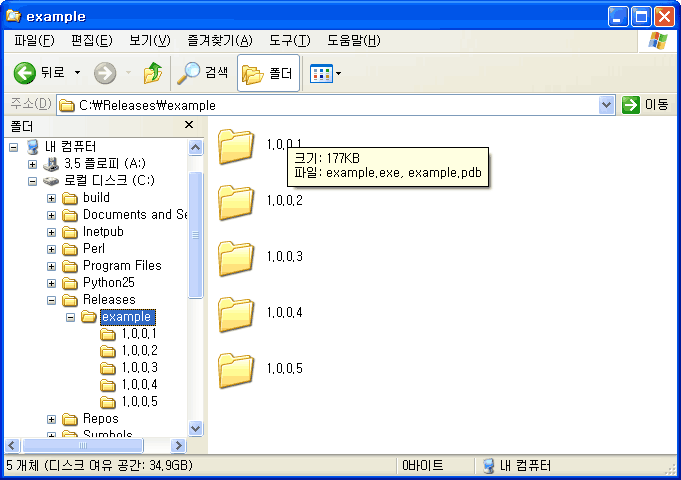
Task: Collapse the Releases tree node
Action: pos(52,300)
